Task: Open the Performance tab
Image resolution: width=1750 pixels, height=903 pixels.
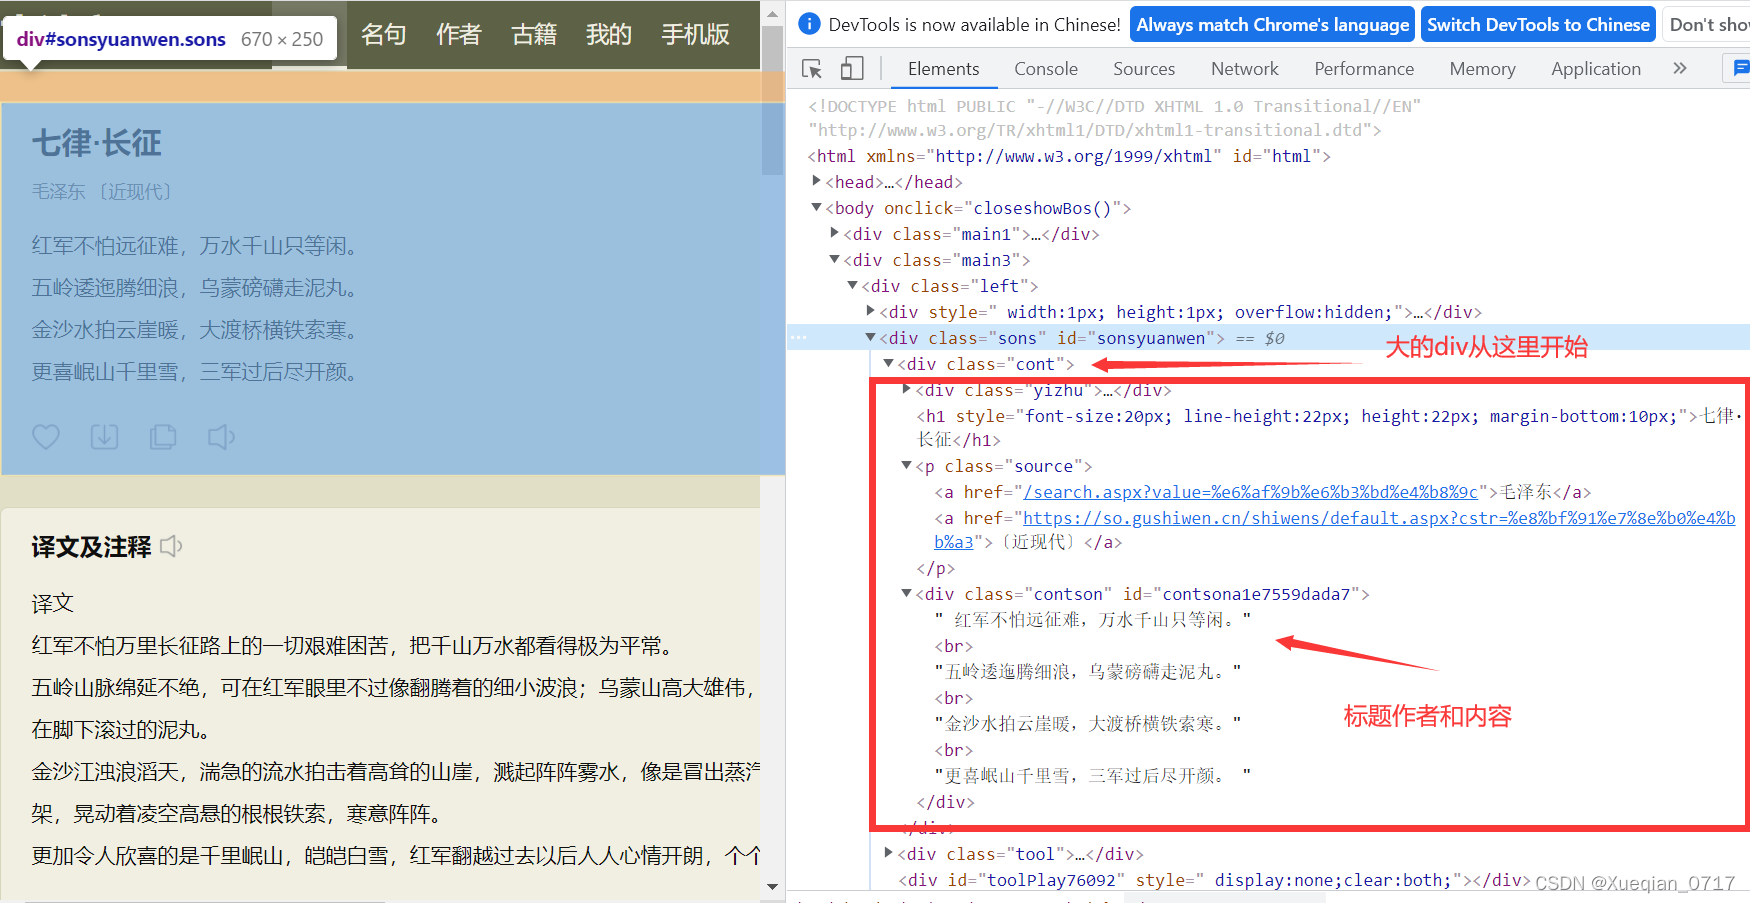Action: point(1364,69)
